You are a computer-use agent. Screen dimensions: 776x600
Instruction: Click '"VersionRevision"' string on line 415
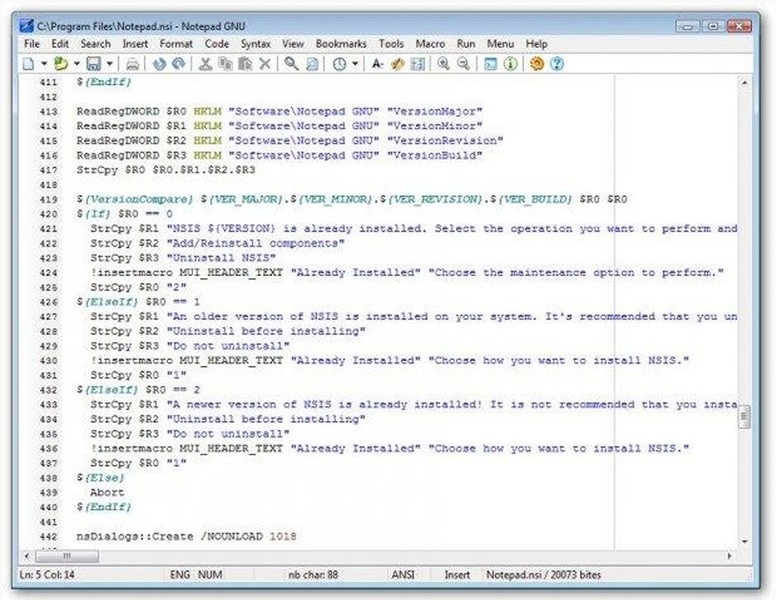445,141
